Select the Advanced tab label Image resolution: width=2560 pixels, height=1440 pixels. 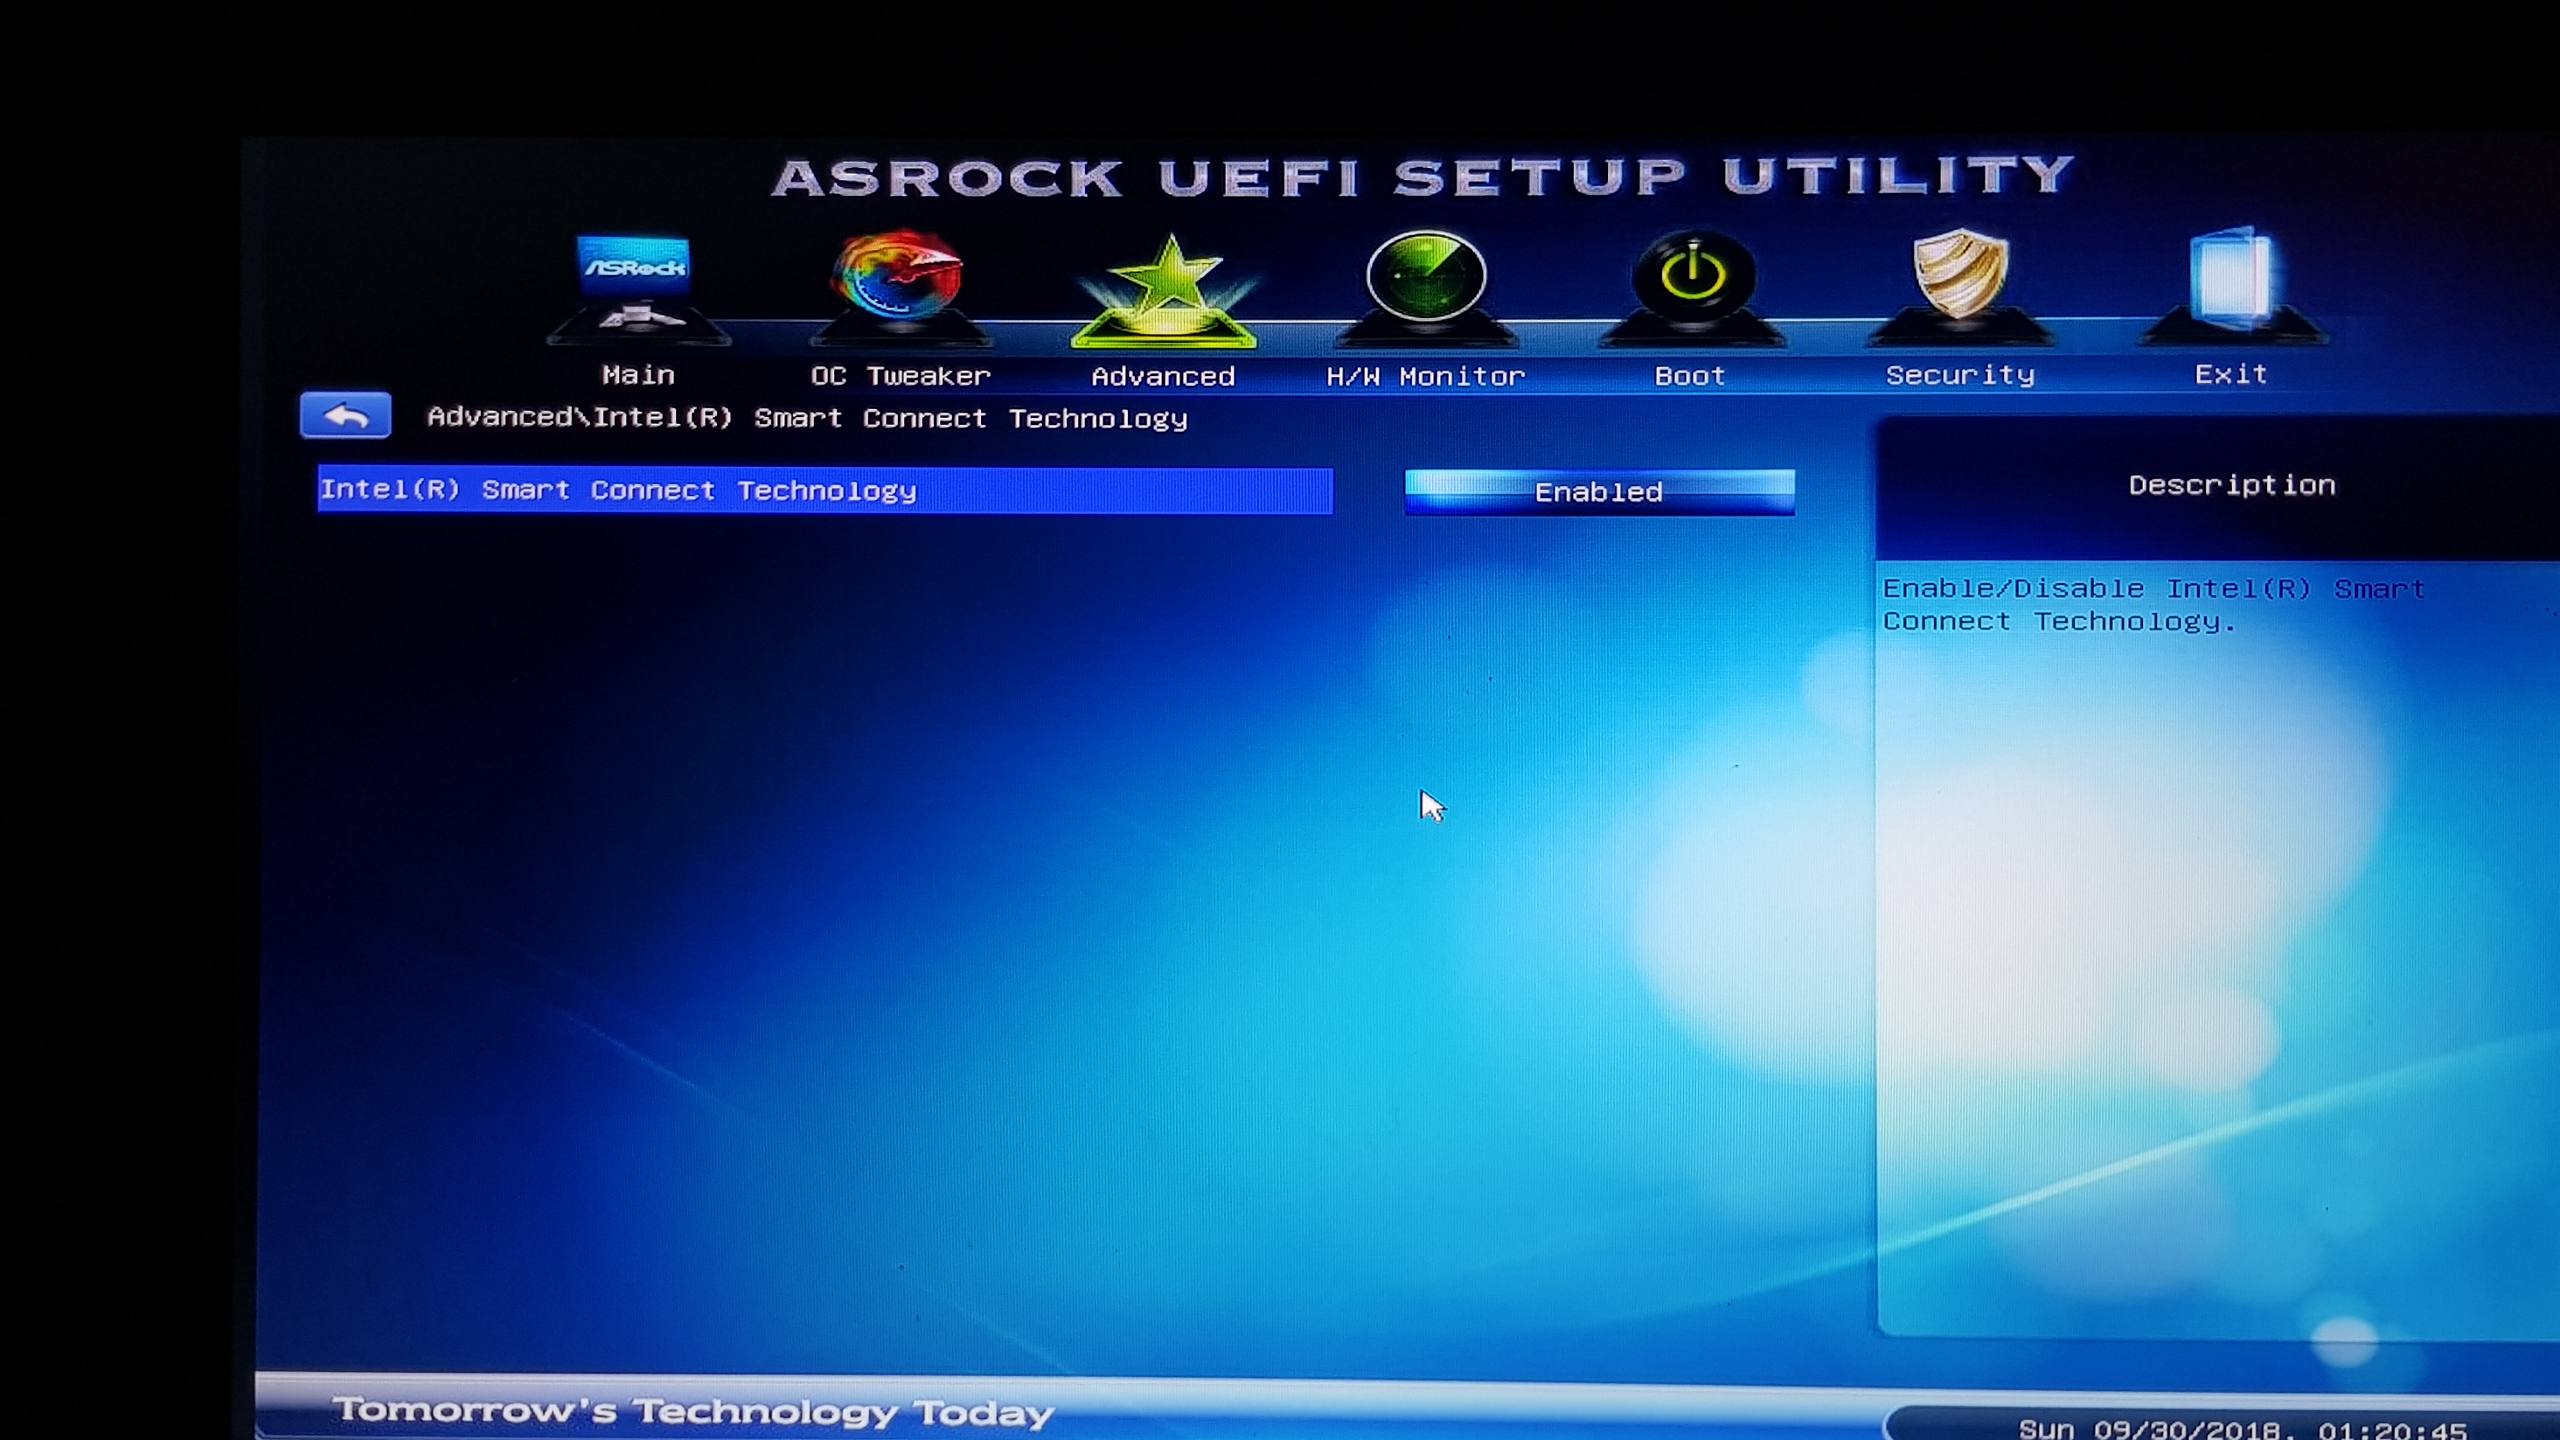point(1163,377)
